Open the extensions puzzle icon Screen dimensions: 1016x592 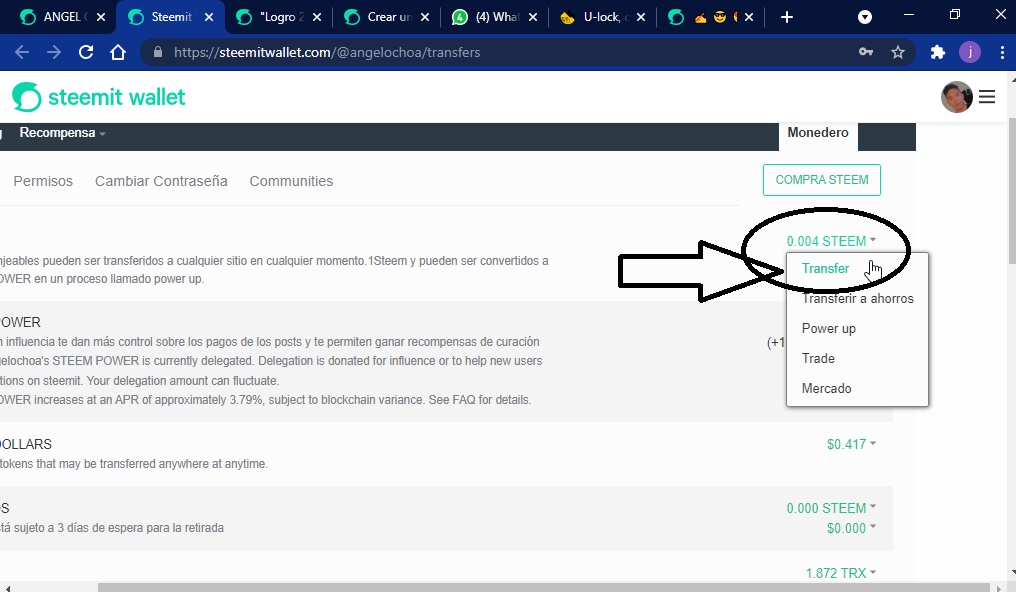[938, 52]
